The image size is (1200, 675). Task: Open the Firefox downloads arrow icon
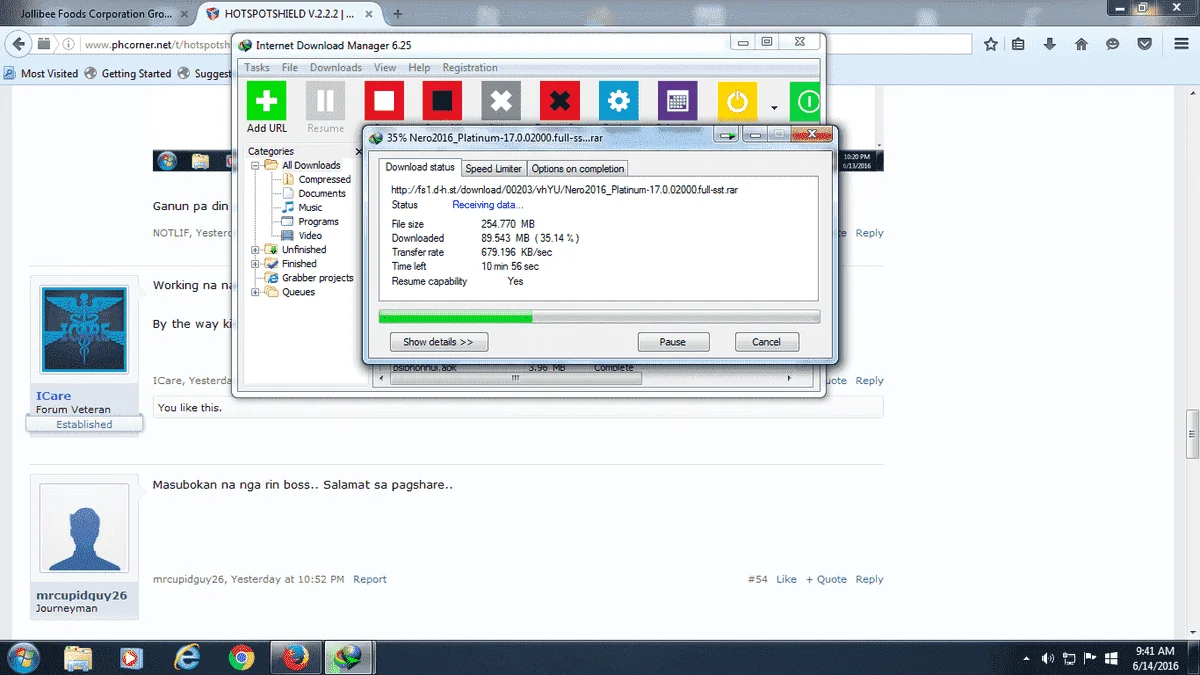pos(1050,44)
